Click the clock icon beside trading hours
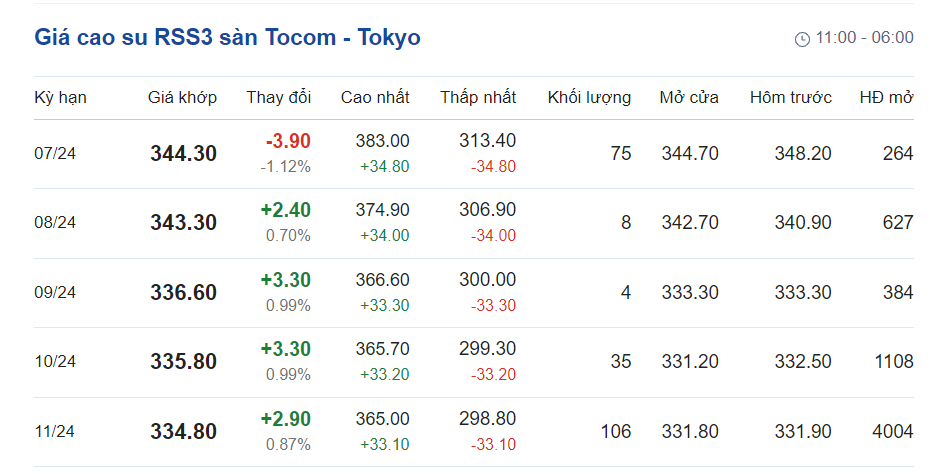This screenshot has height=474, width=936. point(802,39)
